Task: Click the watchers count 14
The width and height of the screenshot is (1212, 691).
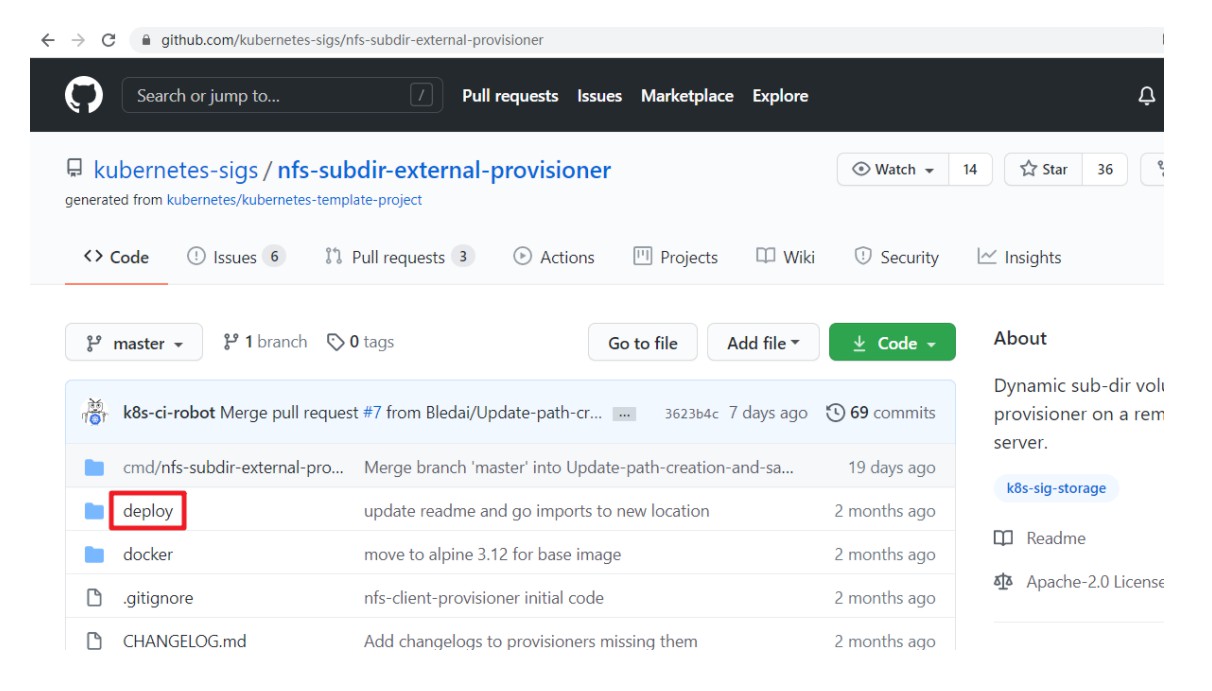Action: pos(970,169)
